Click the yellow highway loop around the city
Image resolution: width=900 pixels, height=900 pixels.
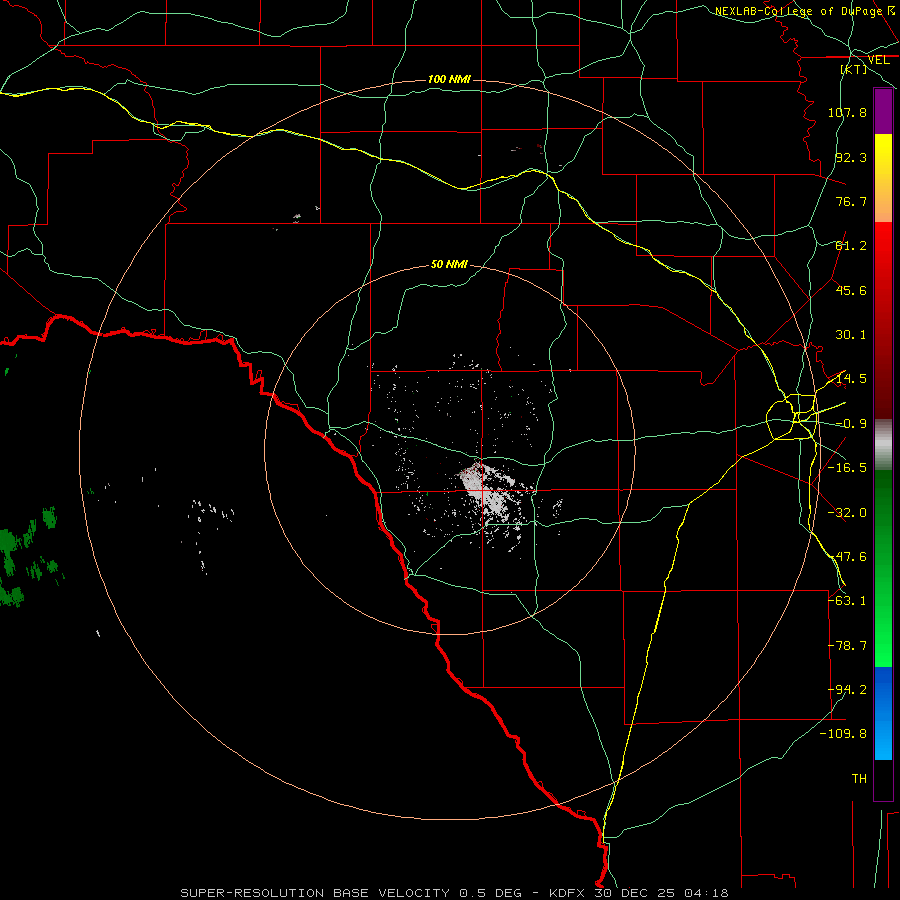click(793, 417)
